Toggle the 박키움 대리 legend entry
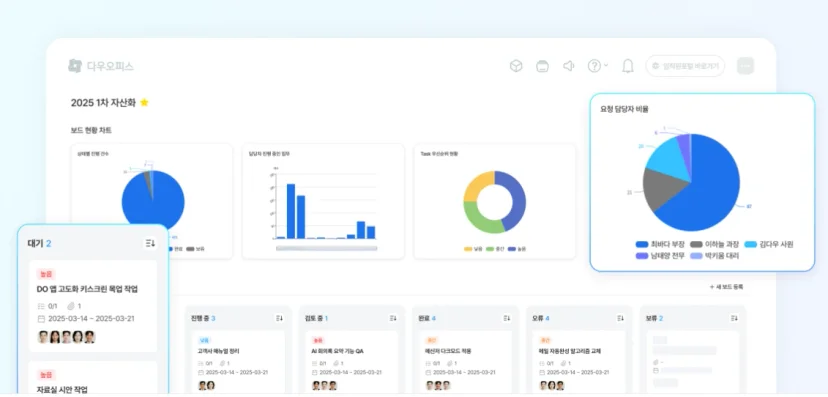The height and width of the screenshot is (397, 828). pyautogui.click(x=714, y=256)
